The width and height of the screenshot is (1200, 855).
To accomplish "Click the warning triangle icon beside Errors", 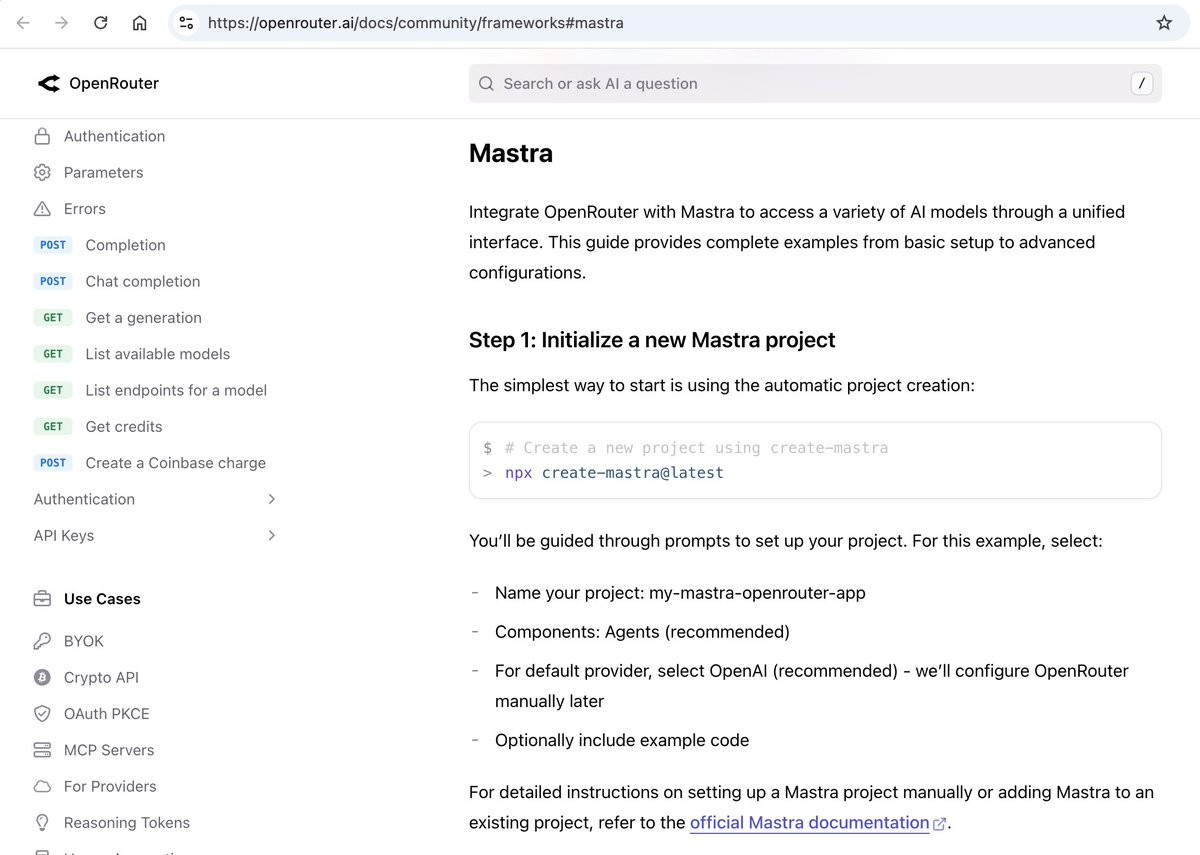I will (42, 209).
